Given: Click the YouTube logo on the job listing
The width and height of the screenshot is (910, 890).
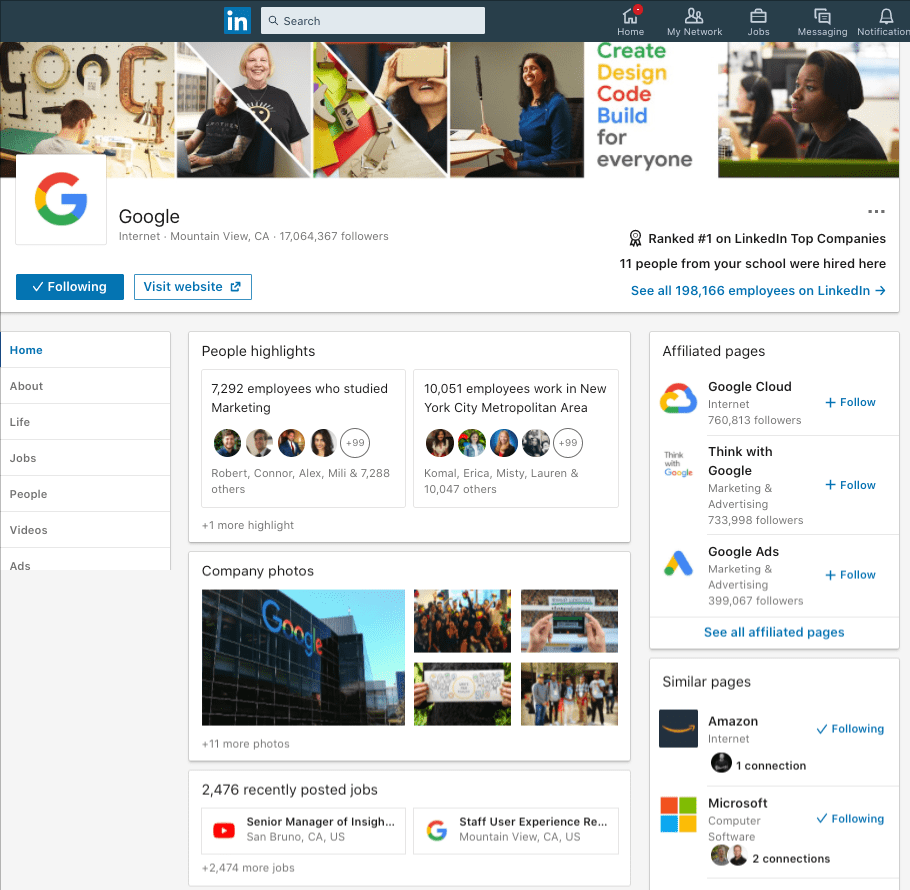Looking at the screenshot, I should pyautogui.click(x=225, y=830).
